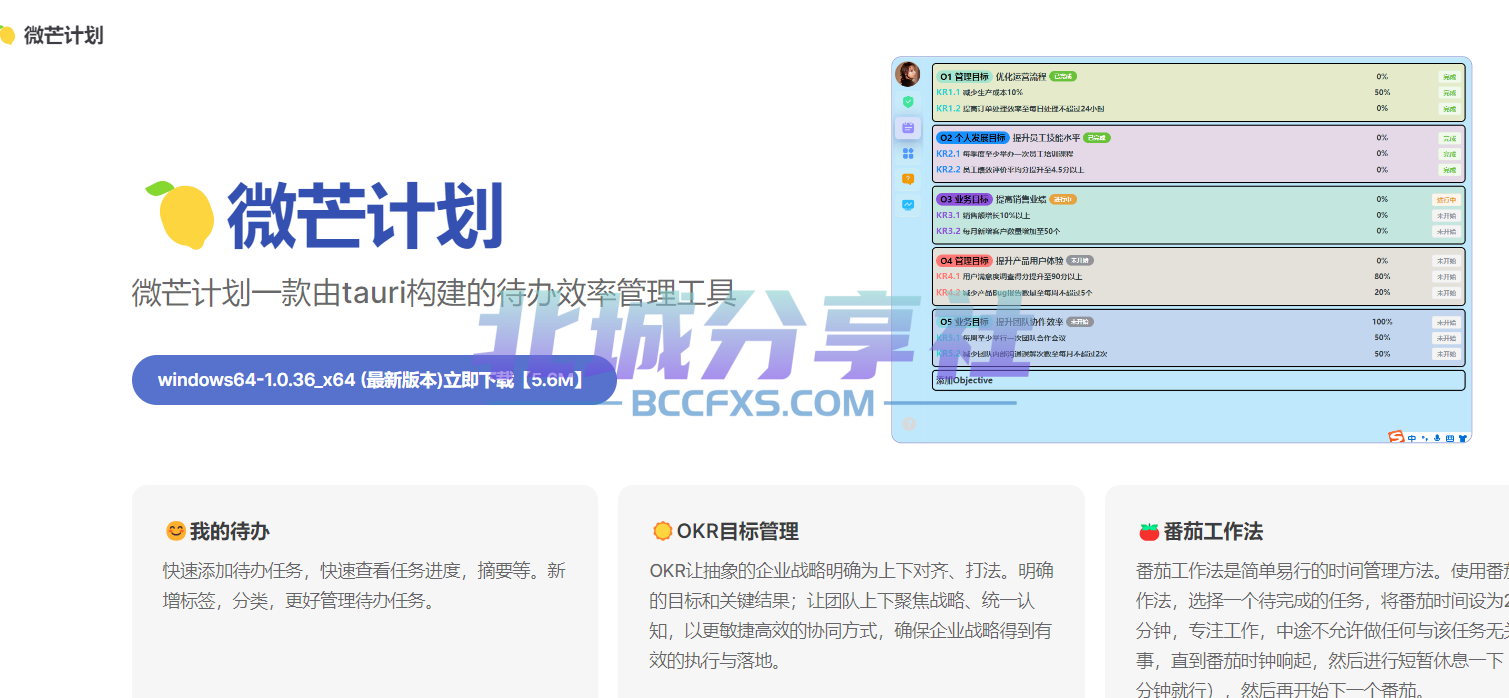
Task: Click the 完成 button for KR1.1
Action: click(1448, 93)
